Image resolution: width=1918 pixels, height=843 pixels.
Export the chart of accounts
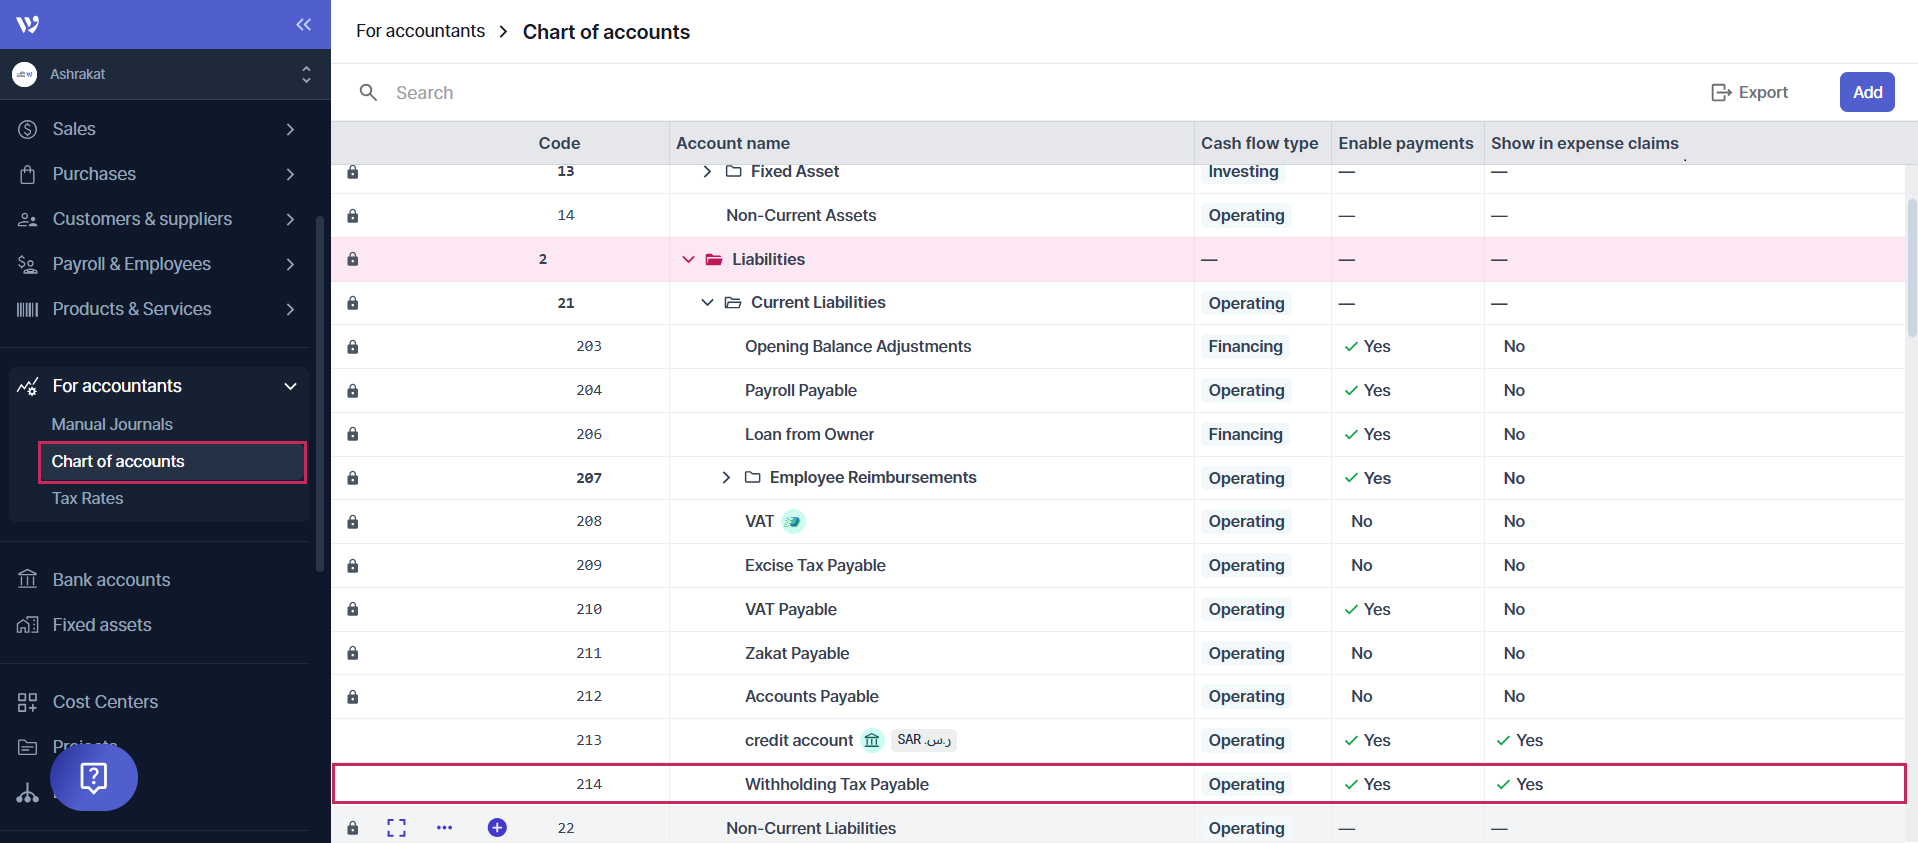pos(1749,92)
